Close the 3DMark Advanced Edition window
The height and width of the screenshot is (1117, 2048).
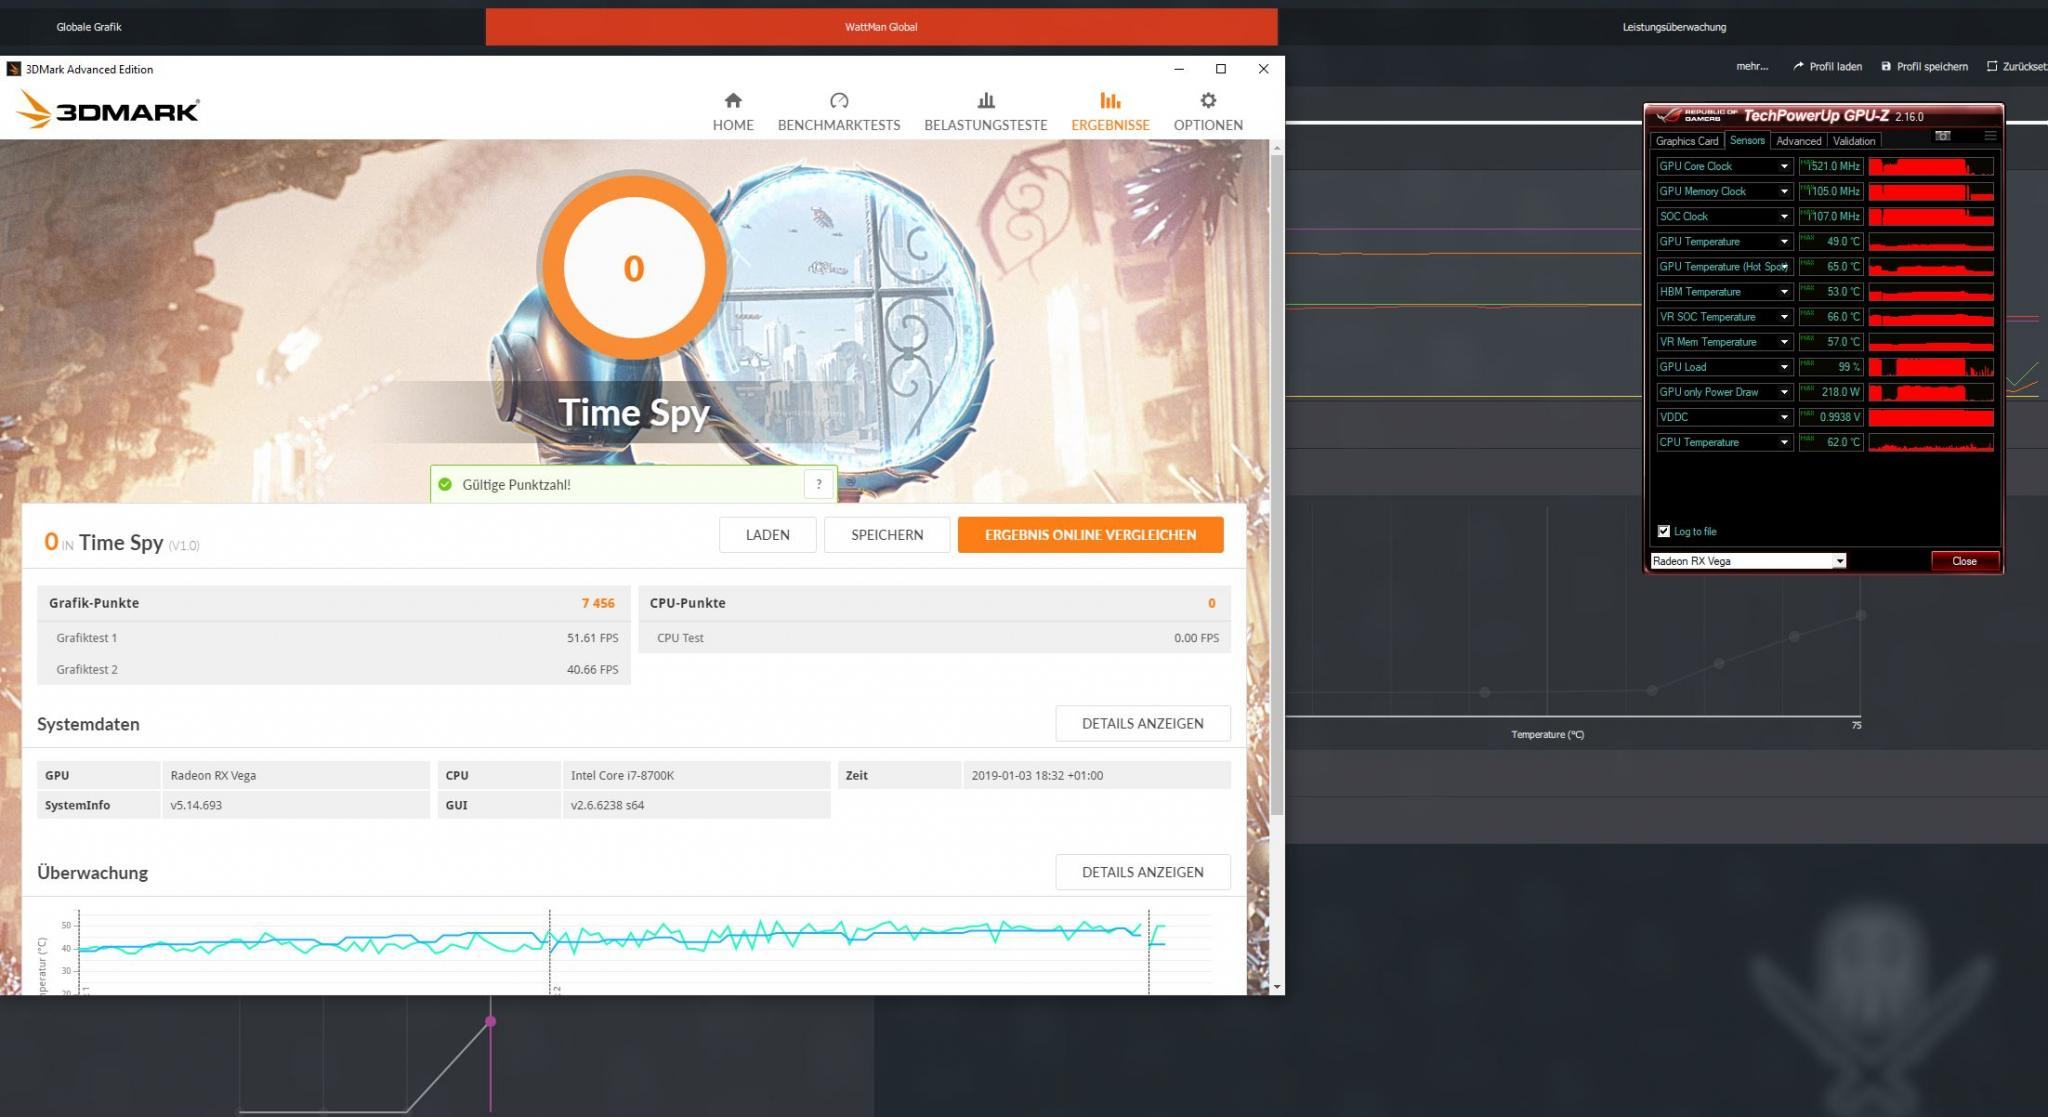click(x=1263, y=69)
